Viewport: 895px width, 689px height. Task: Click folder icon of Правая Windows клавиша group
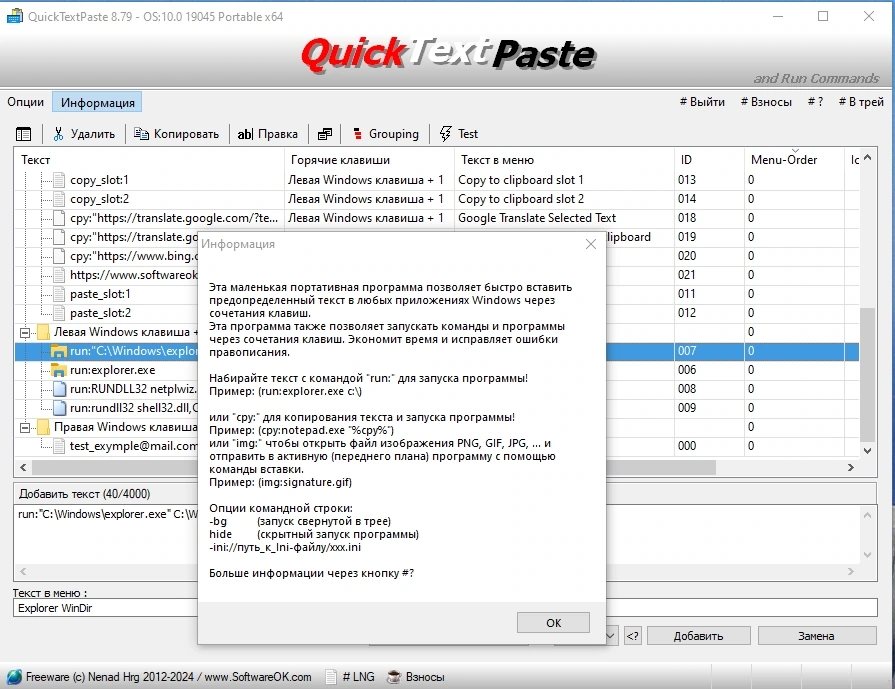[x=43, y=427]
